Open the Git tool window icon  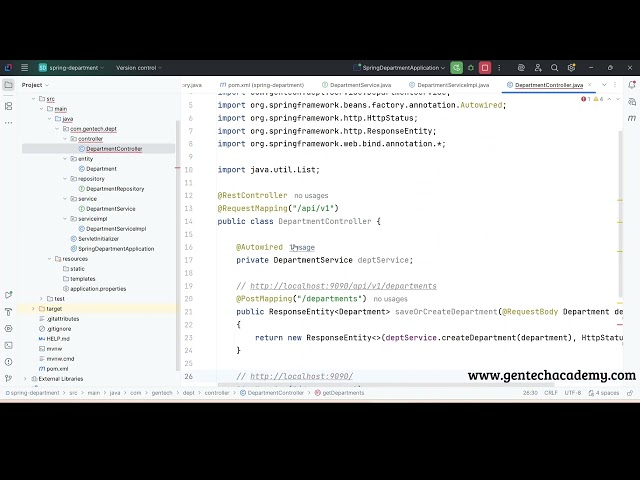pyautogui.click(x=8, y=378)
